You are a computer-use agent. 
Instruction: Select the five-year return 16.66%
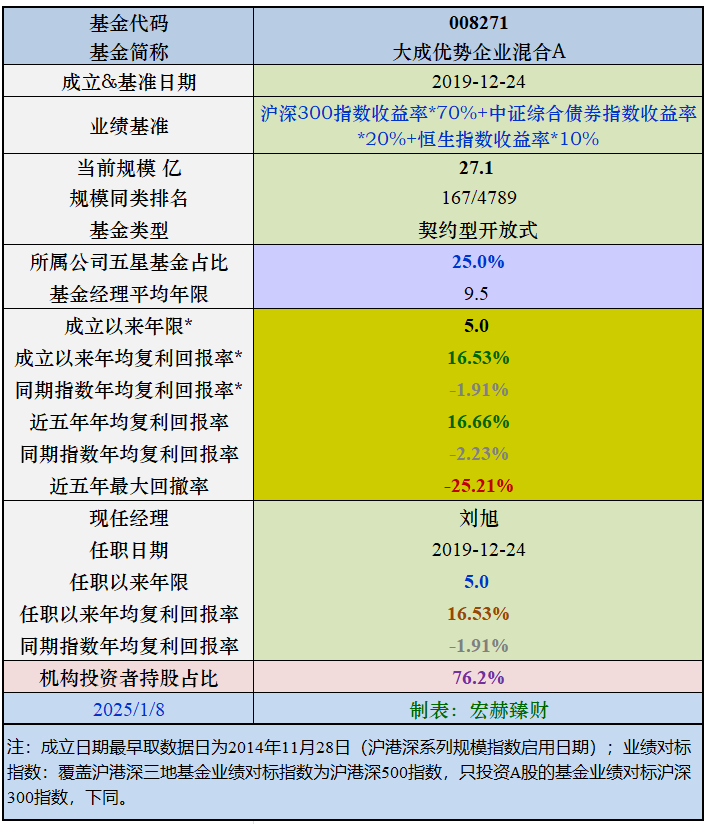click(478, 422)
